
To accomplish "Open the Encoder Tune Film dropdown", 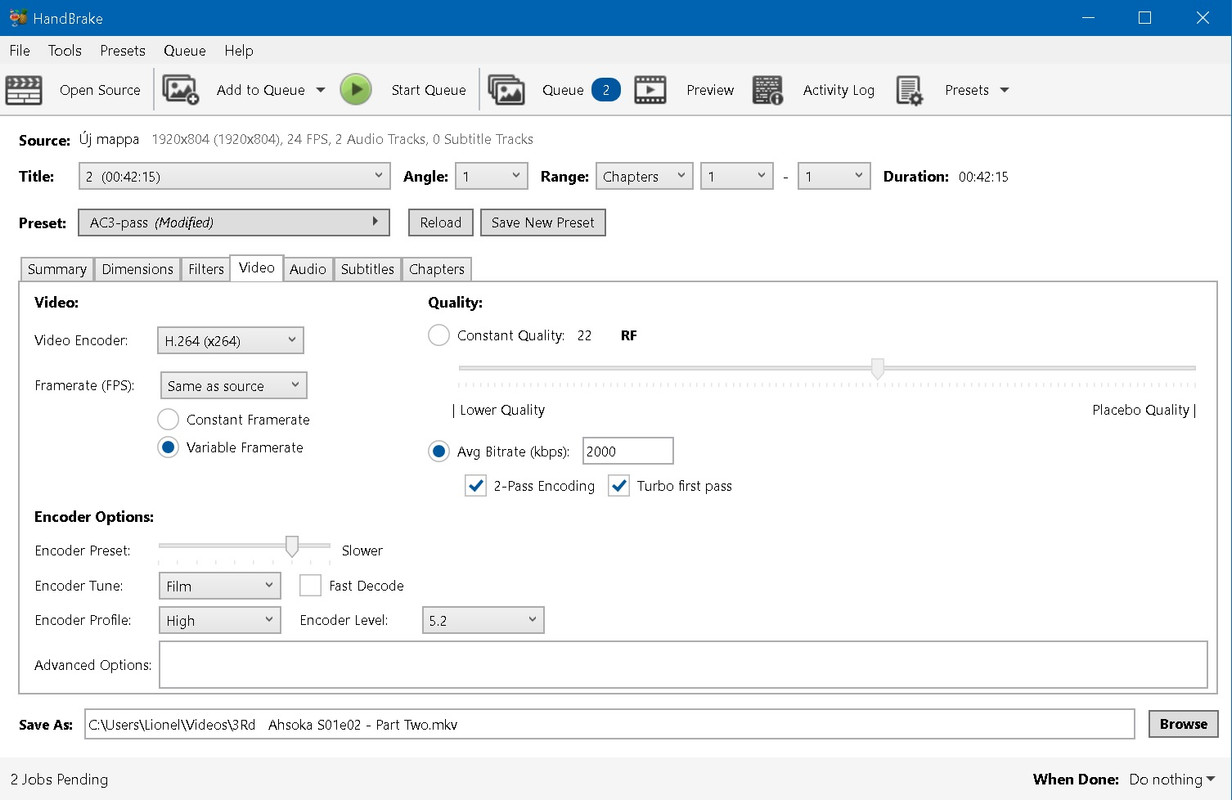I will [219, 586].
